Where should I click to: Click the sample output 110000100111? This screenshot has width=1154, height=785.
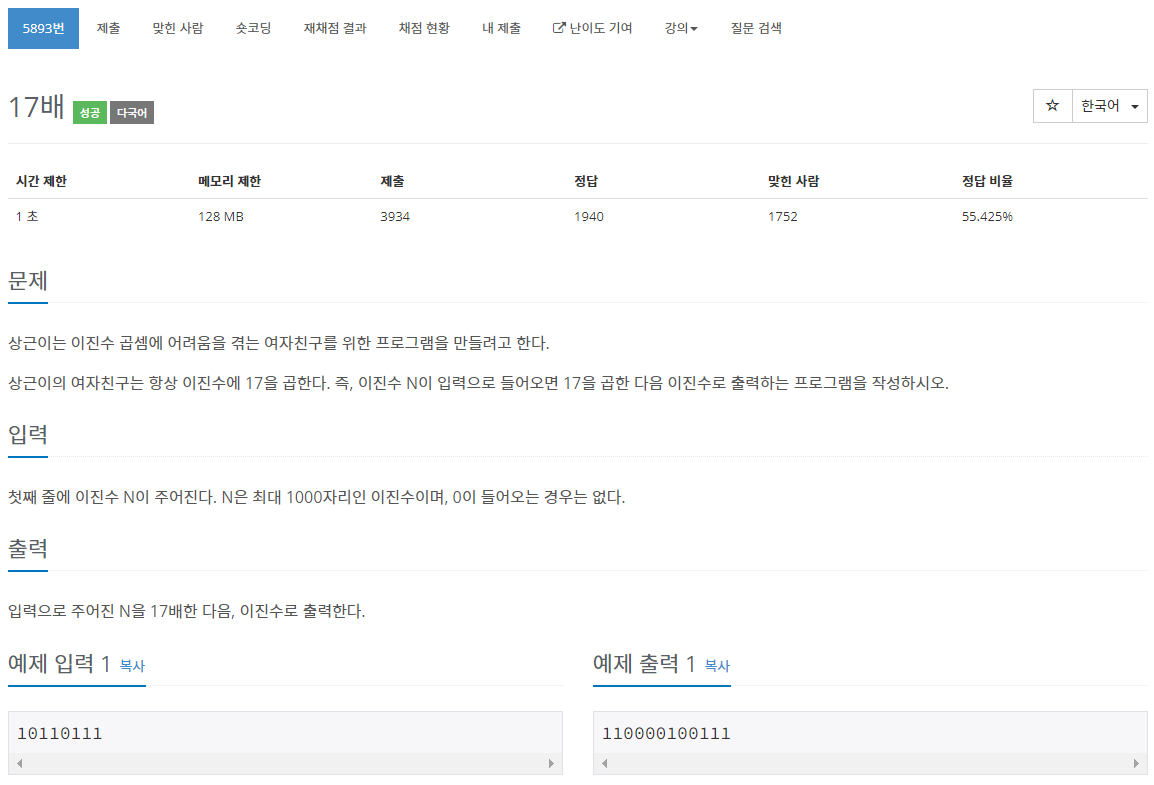click(666, 734)
